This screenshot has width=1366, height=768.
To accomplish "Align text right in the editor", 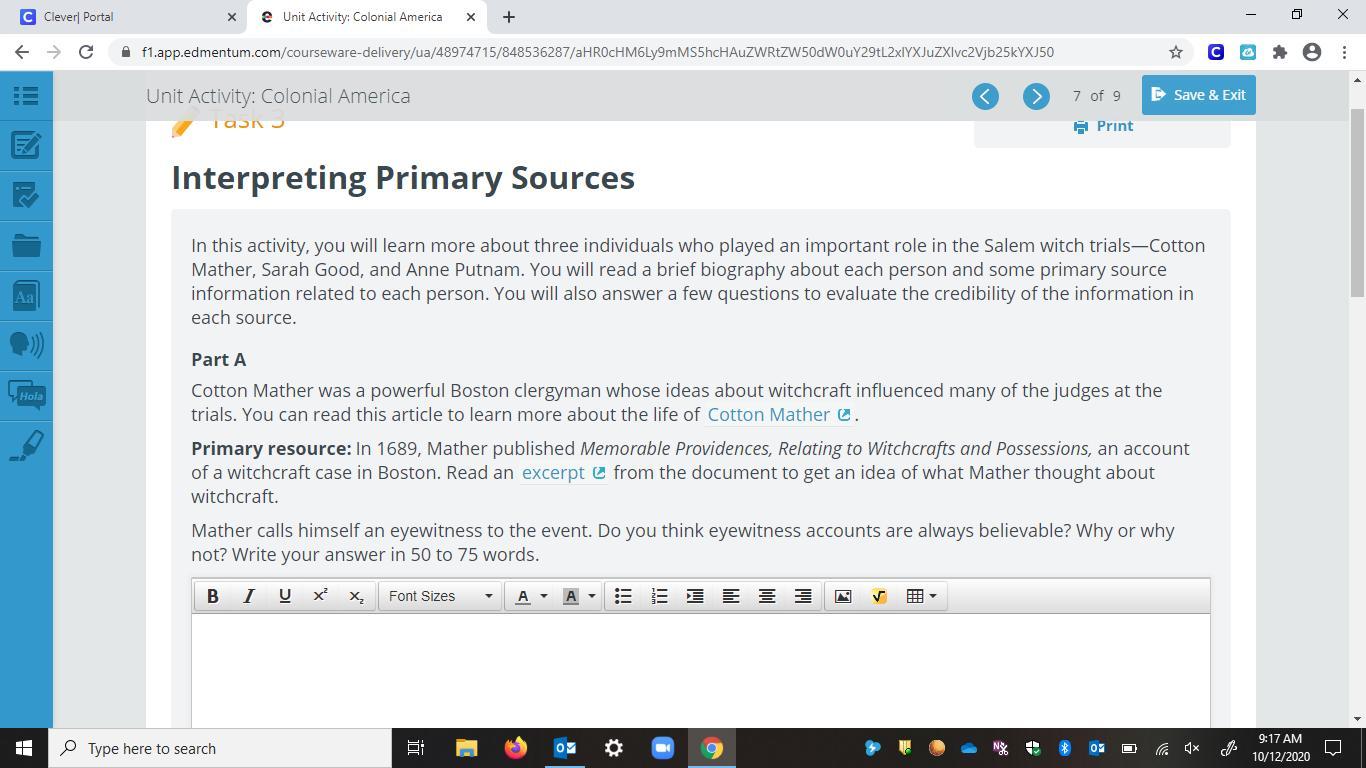I will [803, 596].
